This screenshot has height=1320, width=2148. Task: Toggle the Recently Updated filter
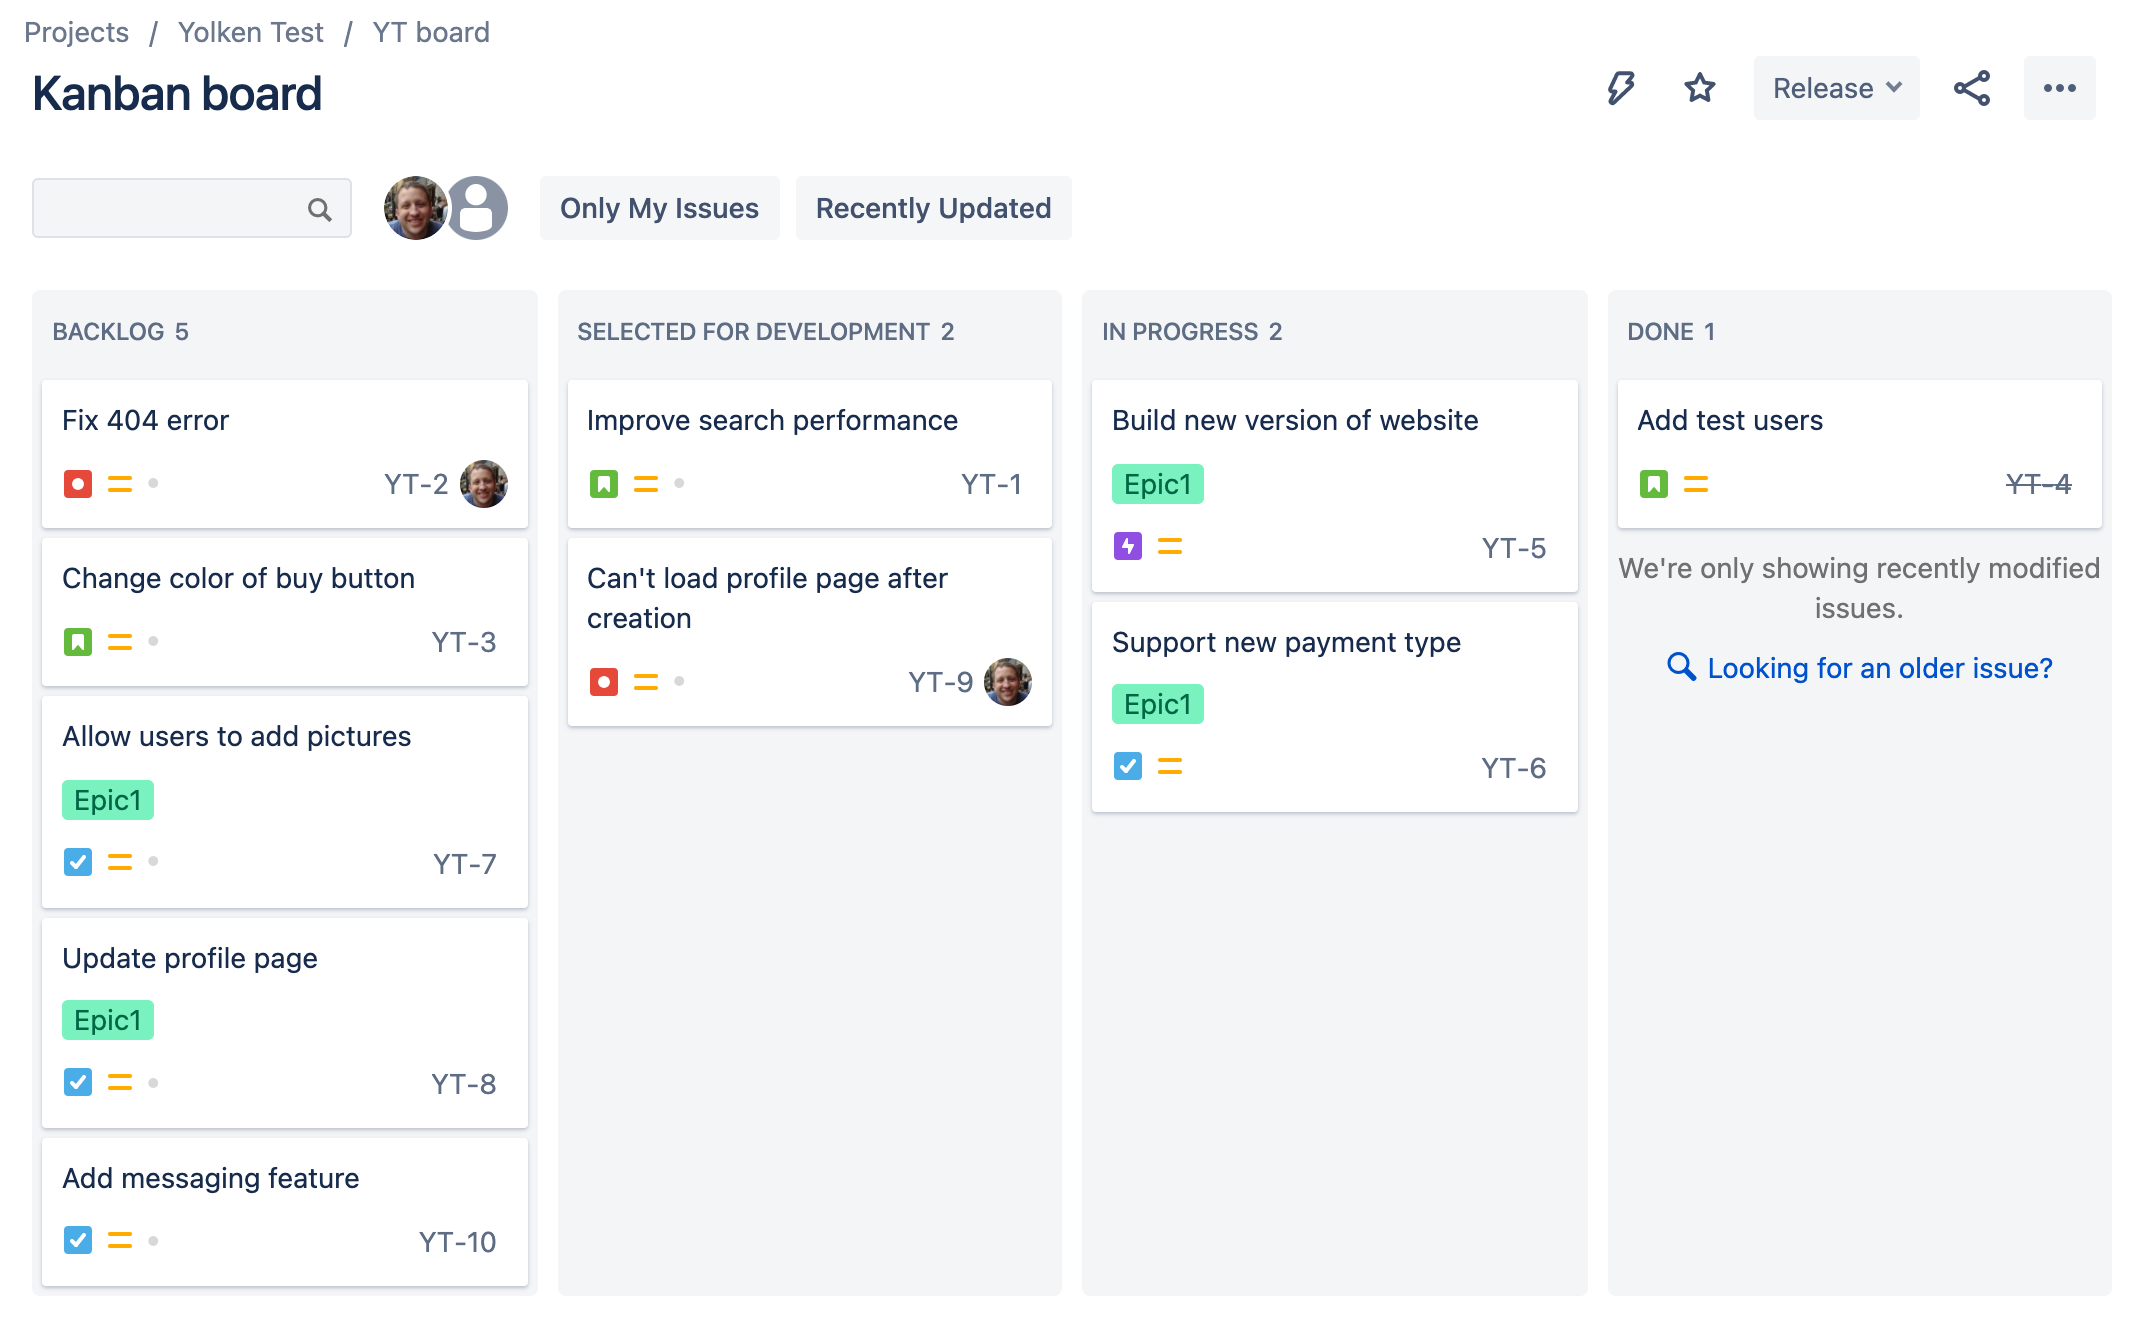coord(933,207)
